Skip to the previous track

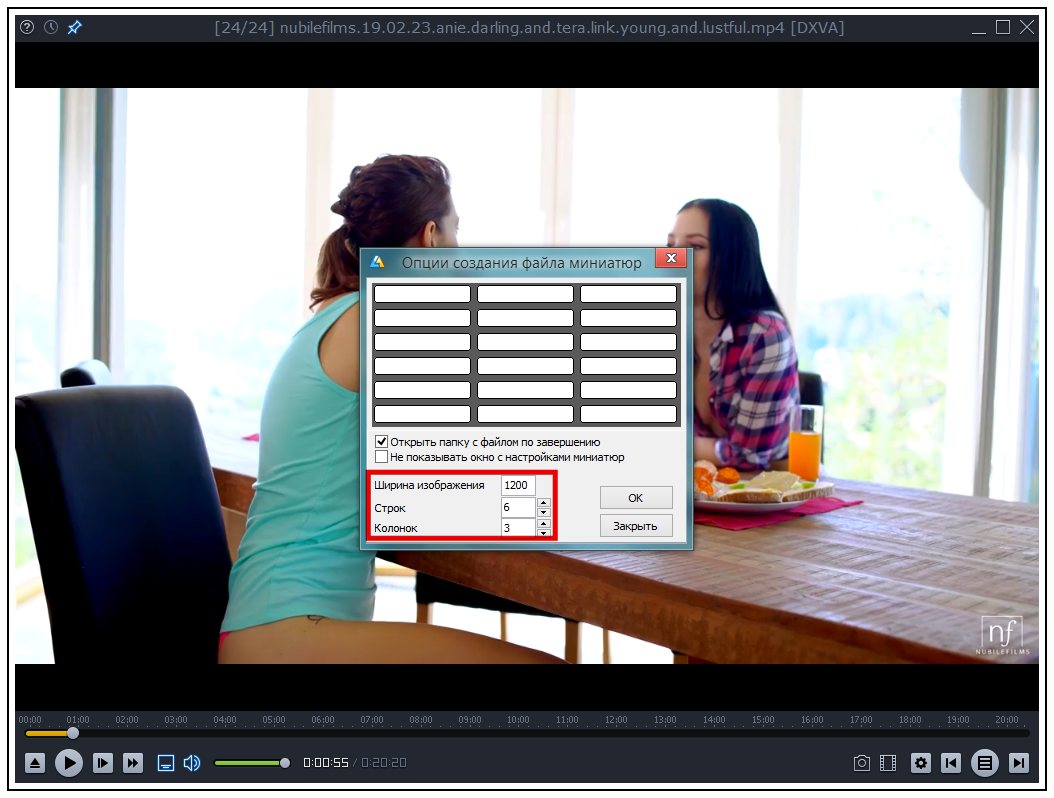click(x=951, y=763)
